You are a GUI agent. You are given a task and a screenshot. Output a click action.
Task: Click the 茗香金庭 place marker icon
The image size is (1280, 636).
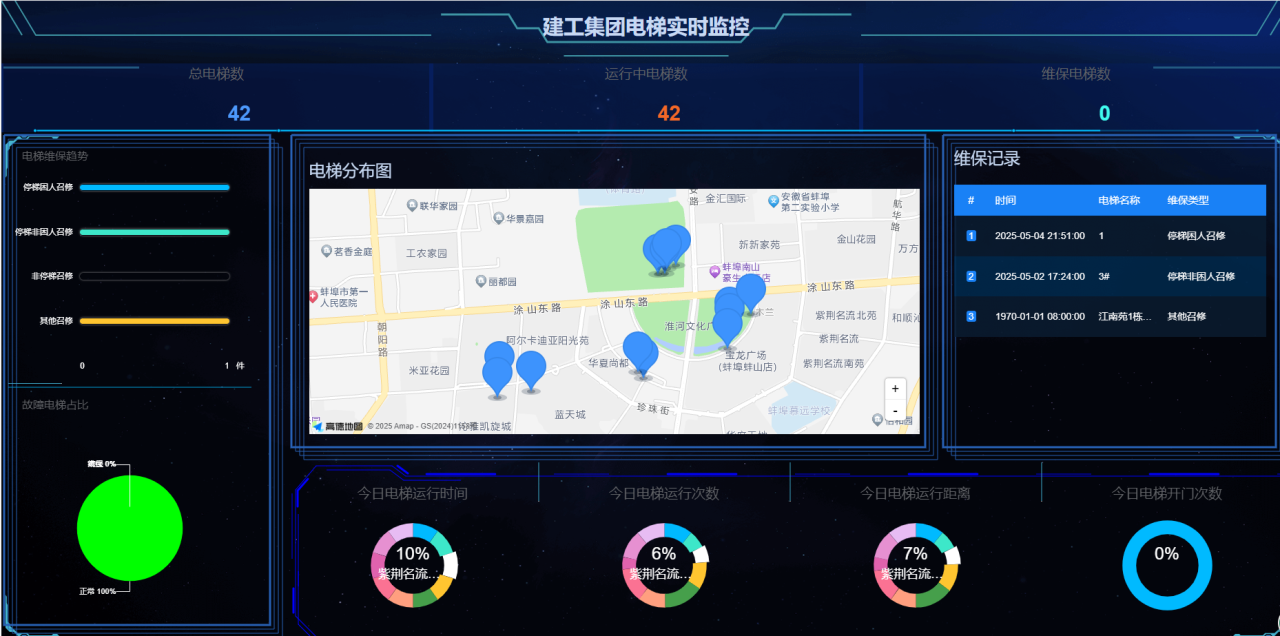click(x=326, y=251)
